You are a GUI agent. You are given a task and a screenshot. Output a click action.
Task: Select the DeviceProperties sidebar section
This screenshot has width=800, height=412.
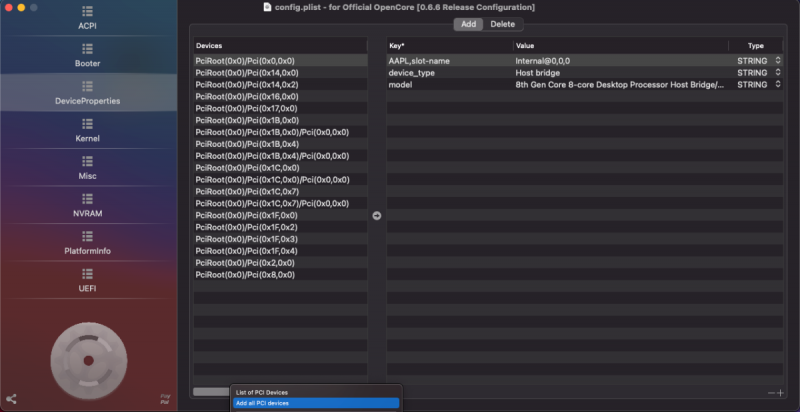click(87, 93)
